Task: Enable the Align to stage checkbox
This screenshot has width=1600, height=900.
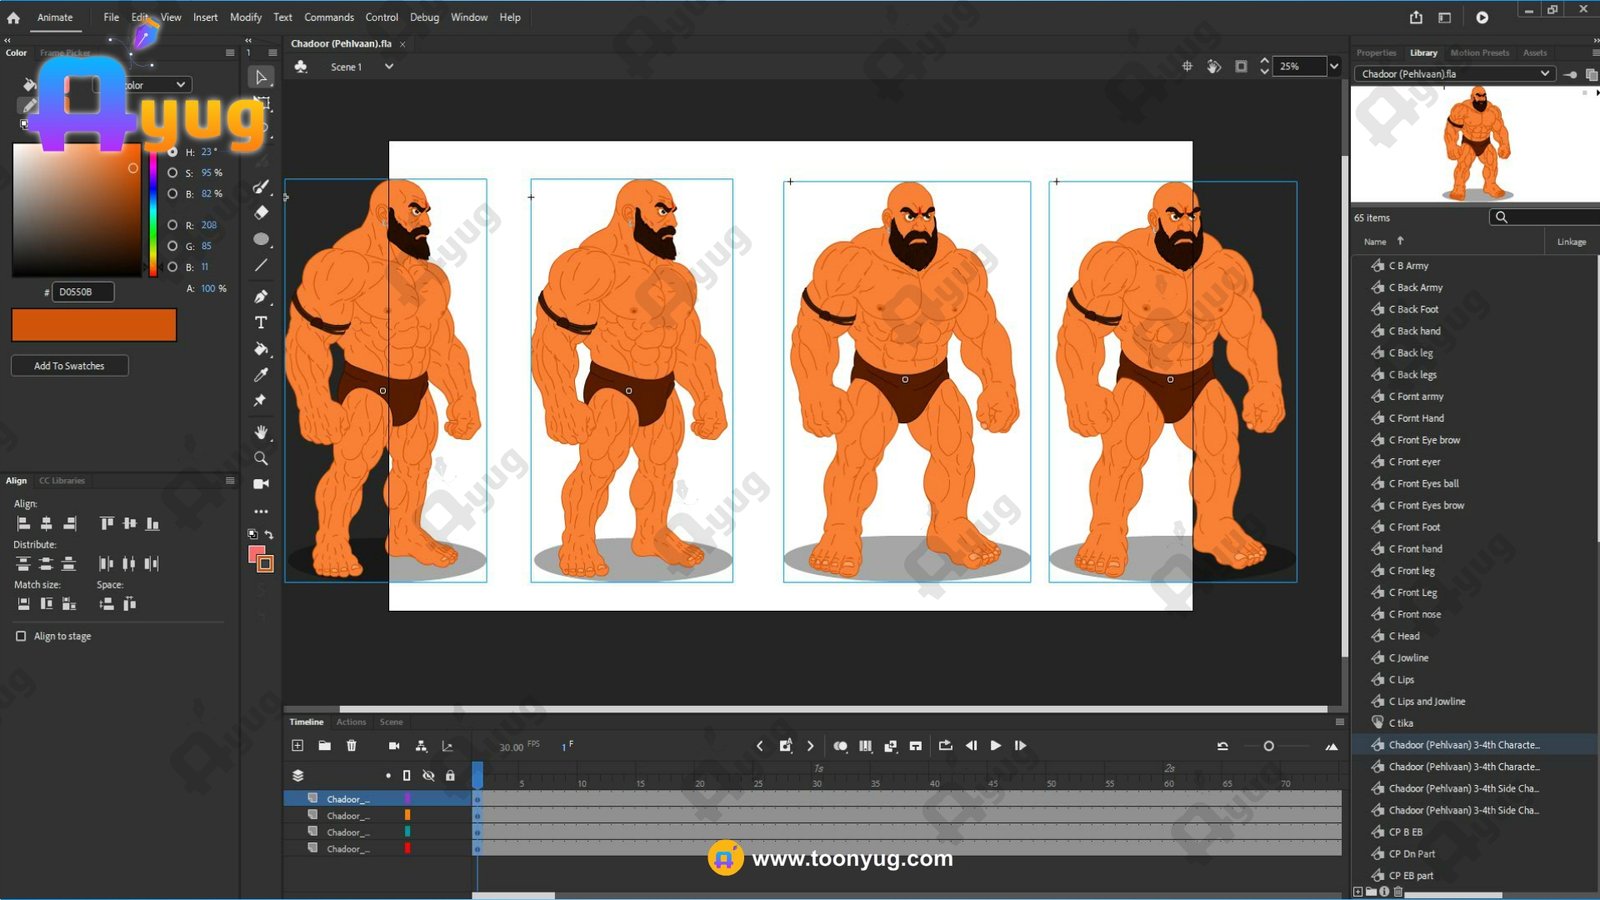Action: tap(21, 636)
